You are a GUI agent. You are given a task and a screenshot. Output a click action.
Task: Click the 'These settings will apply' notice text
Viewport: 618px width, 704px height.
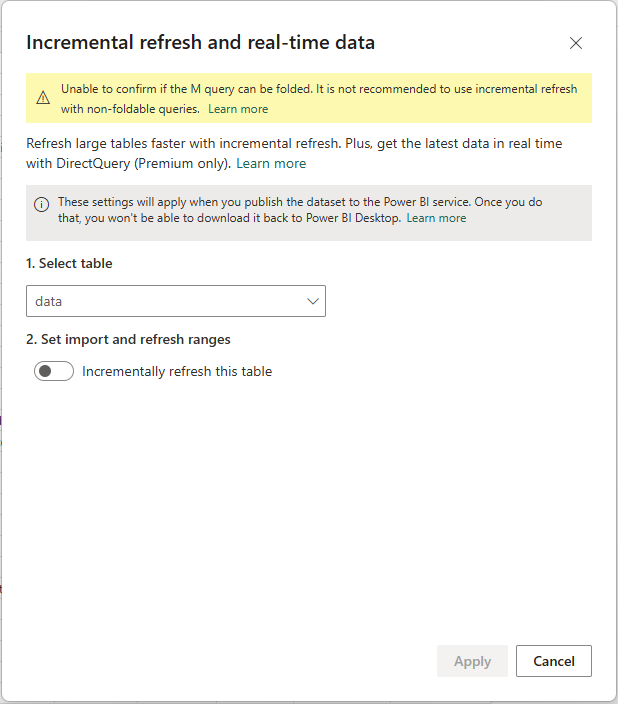[300, 203]
